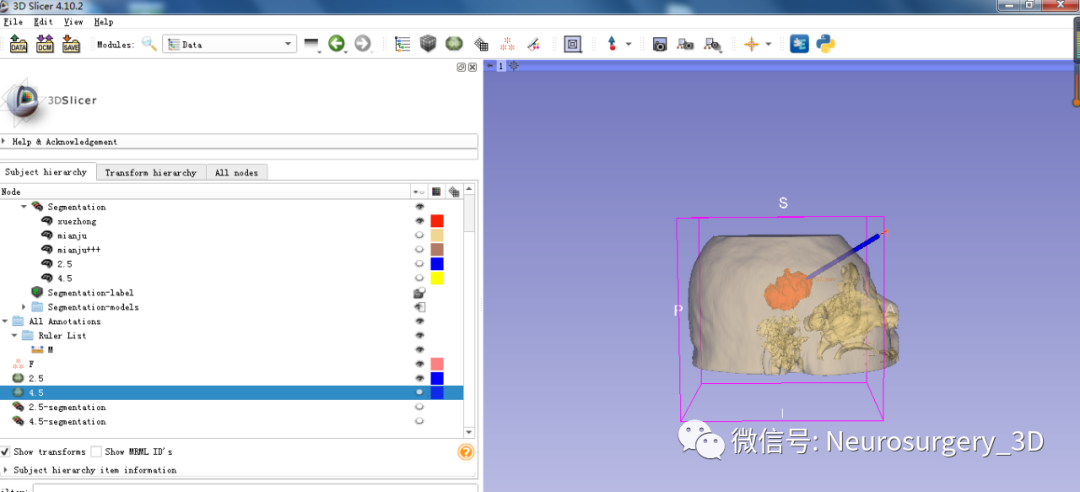
Task: Click the red xuezhong color swatch
Action: click(437, 221)
